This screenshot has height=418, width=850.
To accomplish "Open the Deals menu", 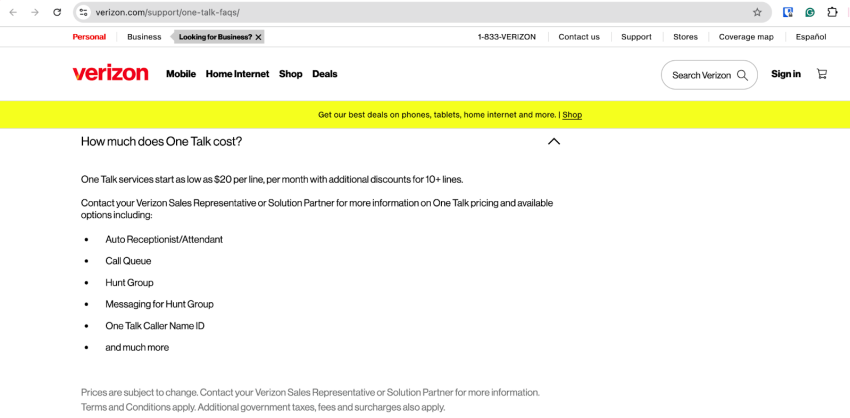I will [x=325, y=74].
